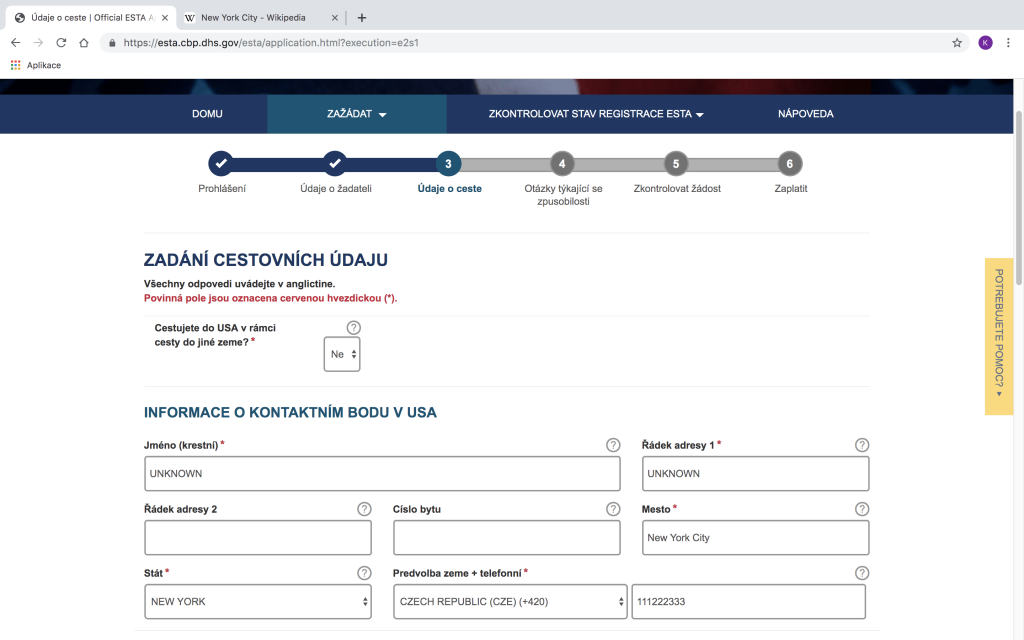Bookmark this page with the star icon
Image resolution: width=1024 pixels, height=640 pixels.
[x=957, y=43]
